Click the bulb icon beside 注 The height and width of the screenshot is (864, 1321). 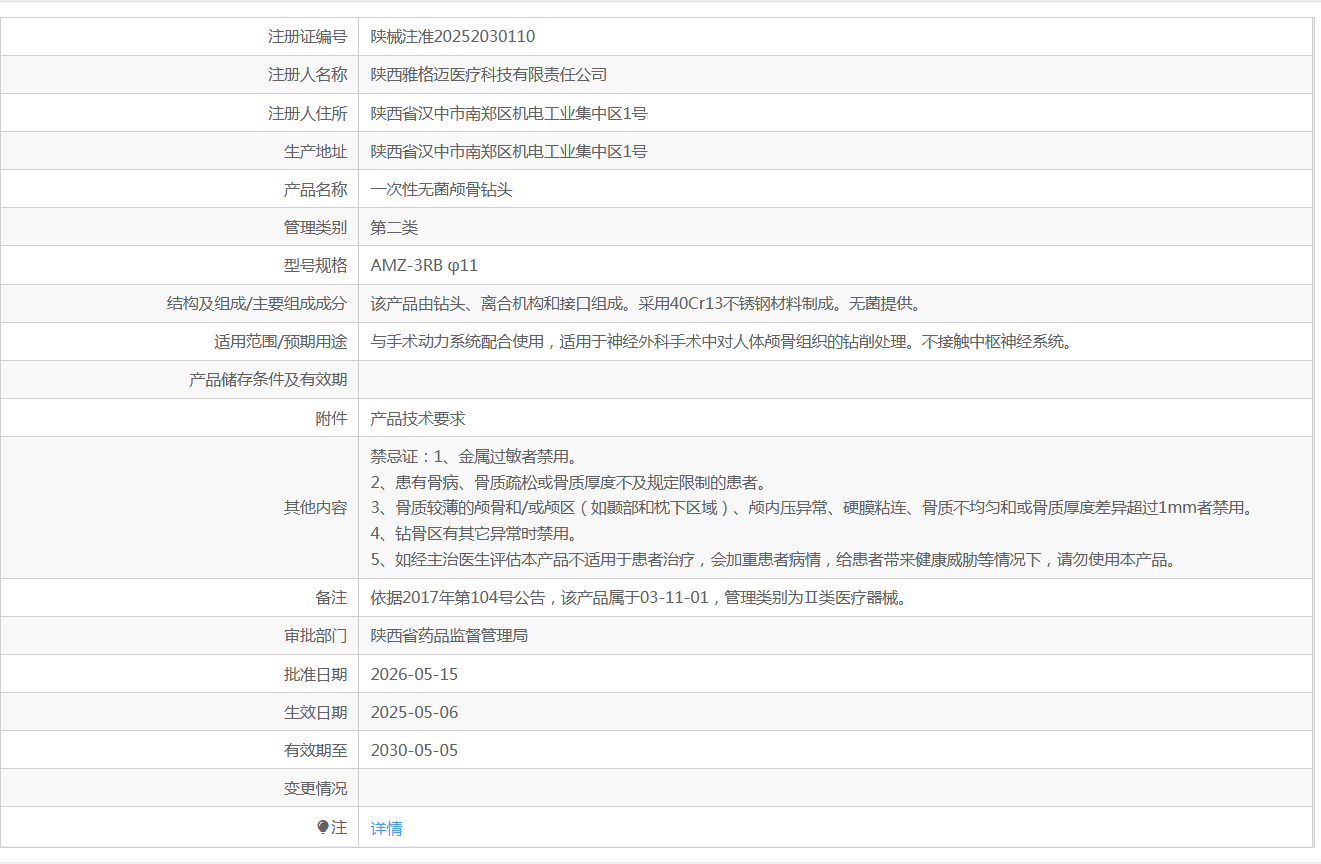pyautogui.click(x=322, y=827)
